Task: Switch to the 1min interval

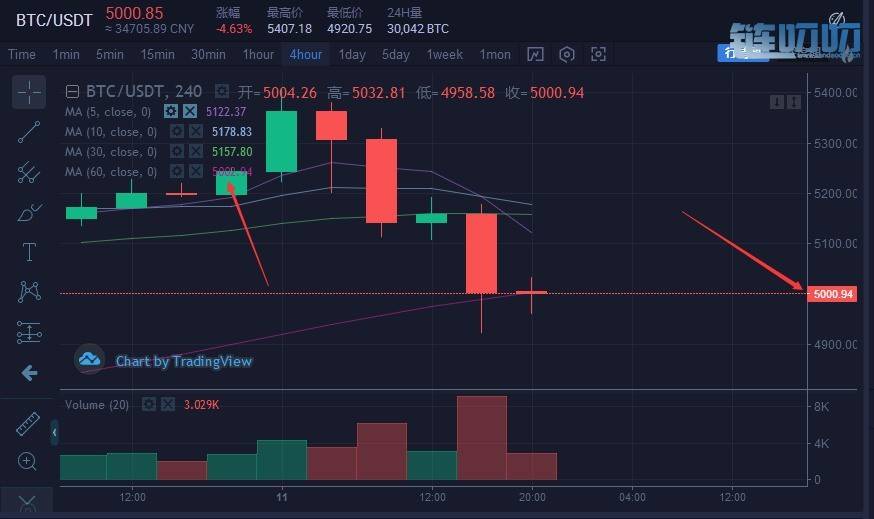Action: point(66,55)
